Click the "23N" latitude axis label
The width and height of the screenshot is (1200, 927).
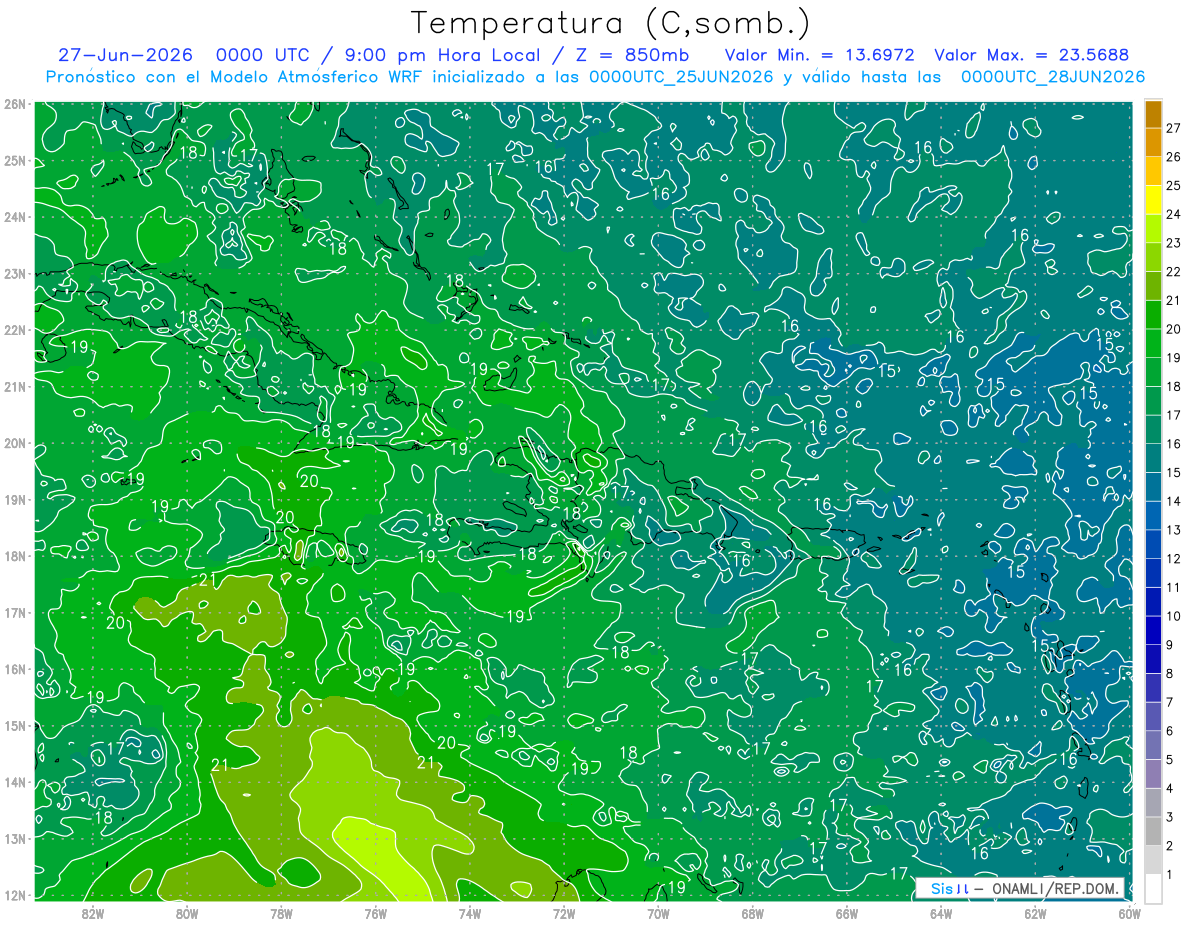pyautogui.click(x=14, y=274)
